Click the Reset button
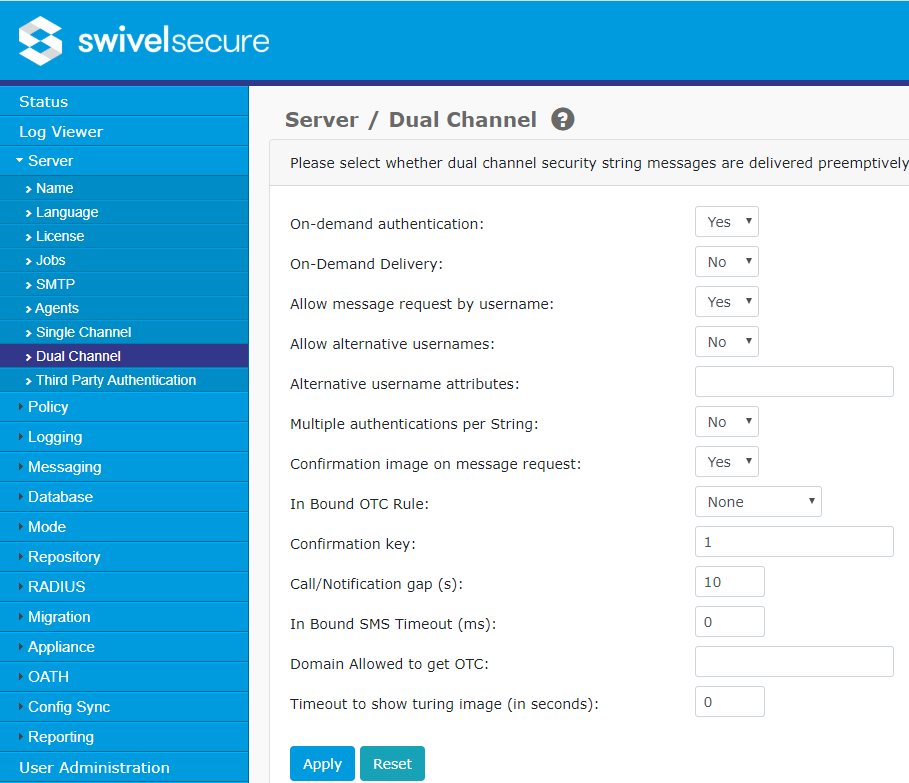Screen dimensions: 909x783 [392, 764]
